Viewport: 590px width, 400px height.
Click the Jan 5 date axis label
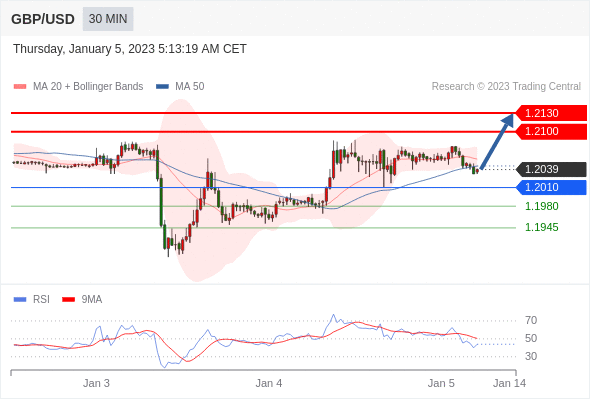[441, 383]
